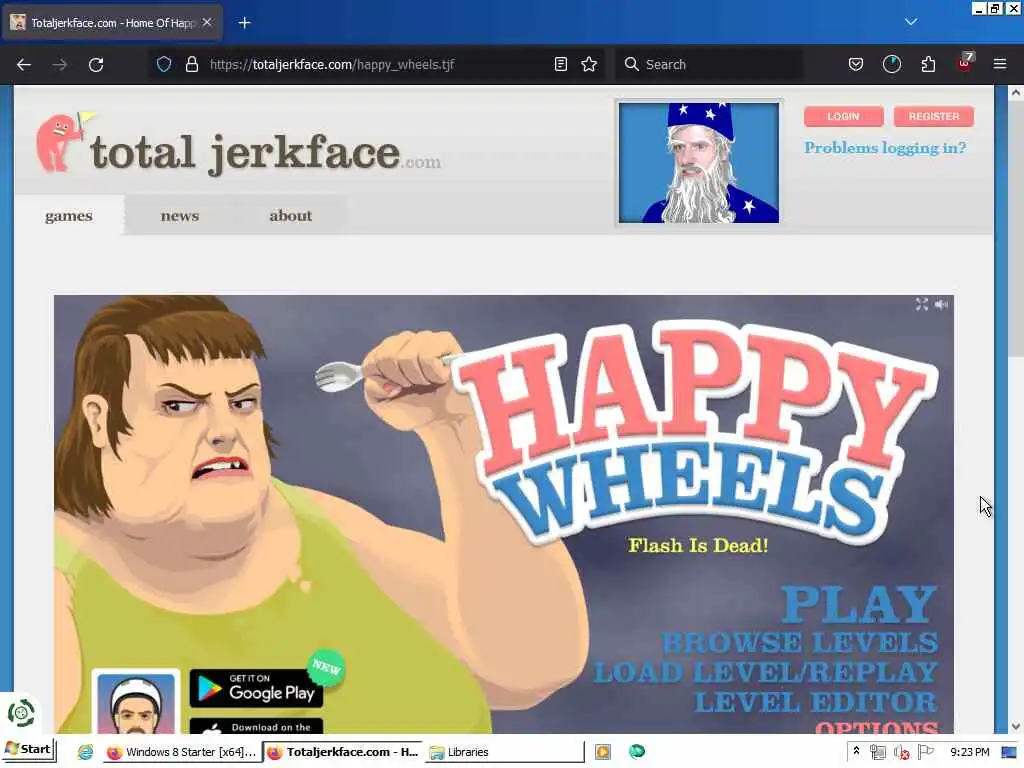The width and height of the screenshot is (1024, 768).
Task: Open LEVEL EDITOR from the game menu
Action: (816, 702)
